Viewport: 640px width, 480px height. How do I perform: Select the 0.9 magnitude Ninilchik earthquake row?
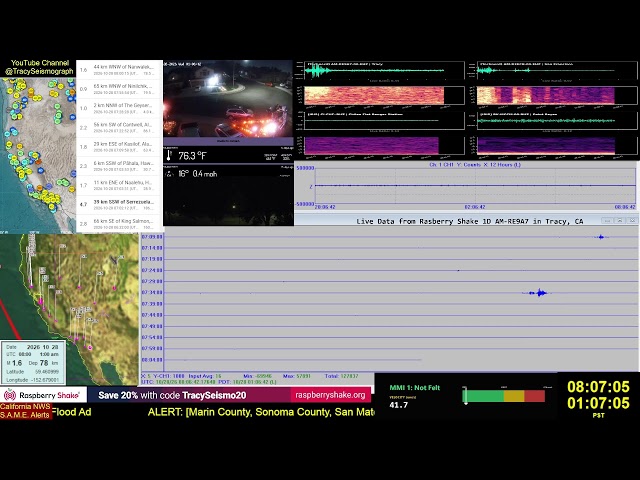pos(120,89)
